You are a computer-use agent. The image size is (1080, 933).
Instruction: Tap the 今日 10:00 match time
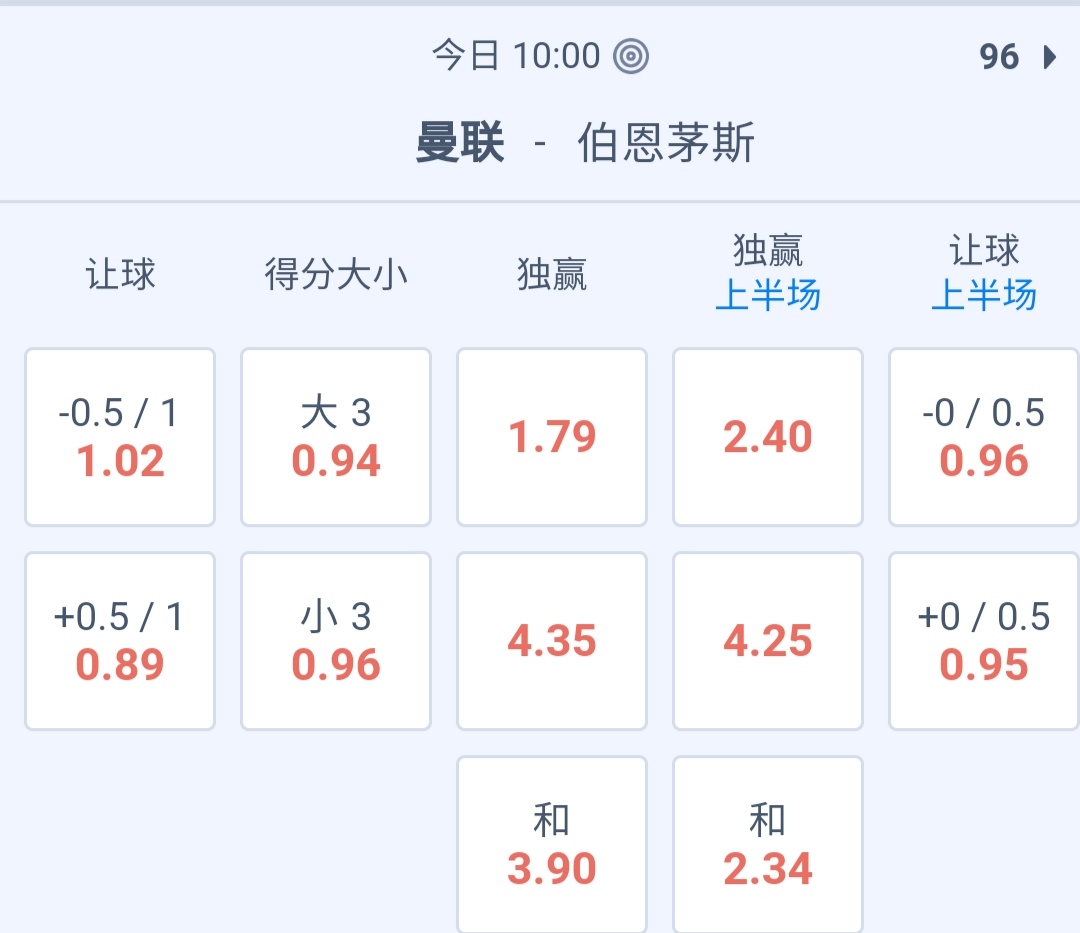click(x=516, y=56)
